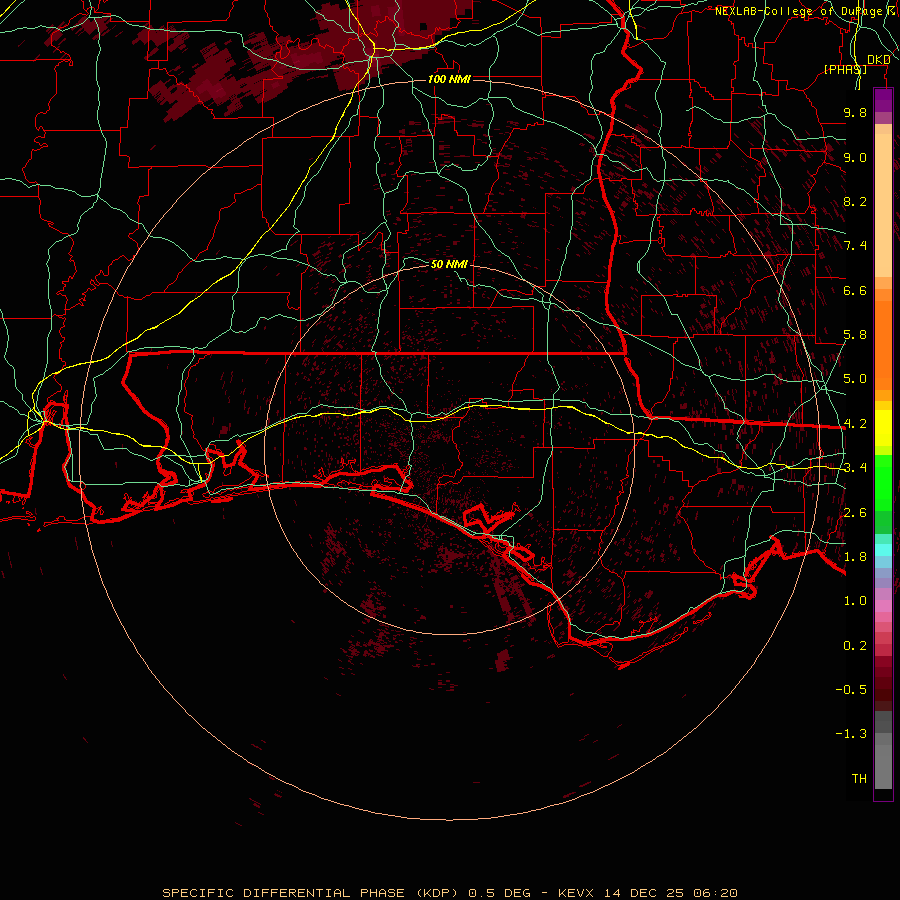
Task: Click the 5.8 scale value
Action: 855,335
